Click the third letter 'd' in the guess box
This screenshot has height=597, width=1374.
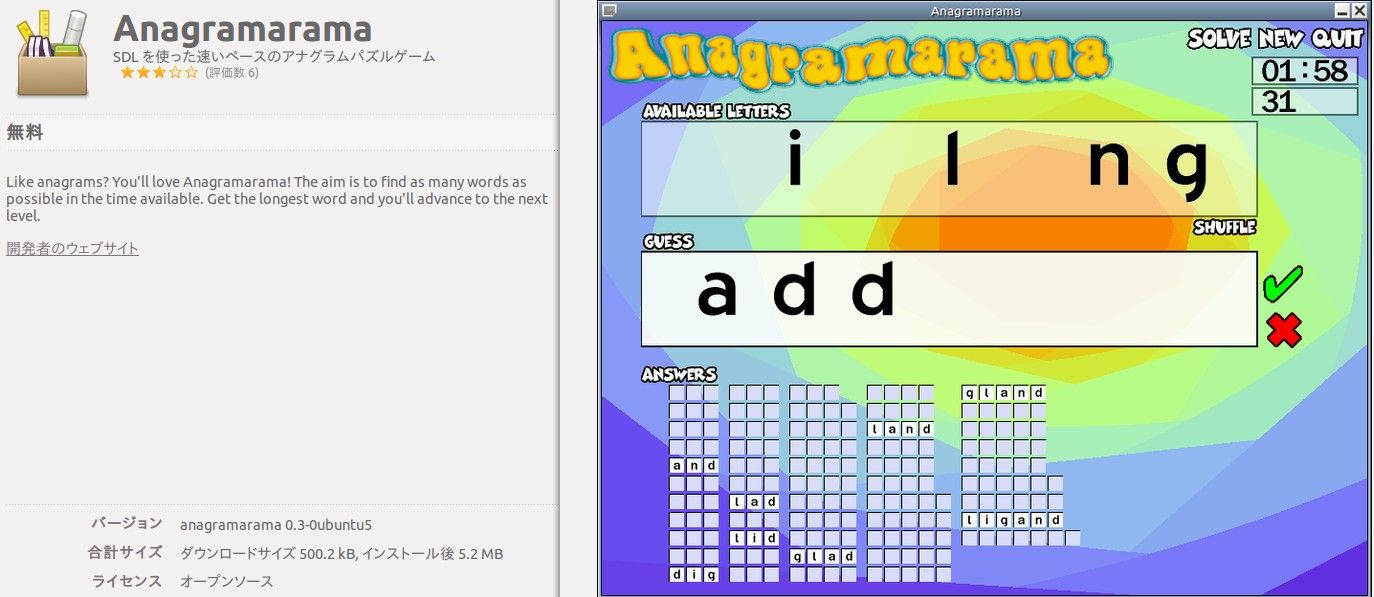click(873, 289)
